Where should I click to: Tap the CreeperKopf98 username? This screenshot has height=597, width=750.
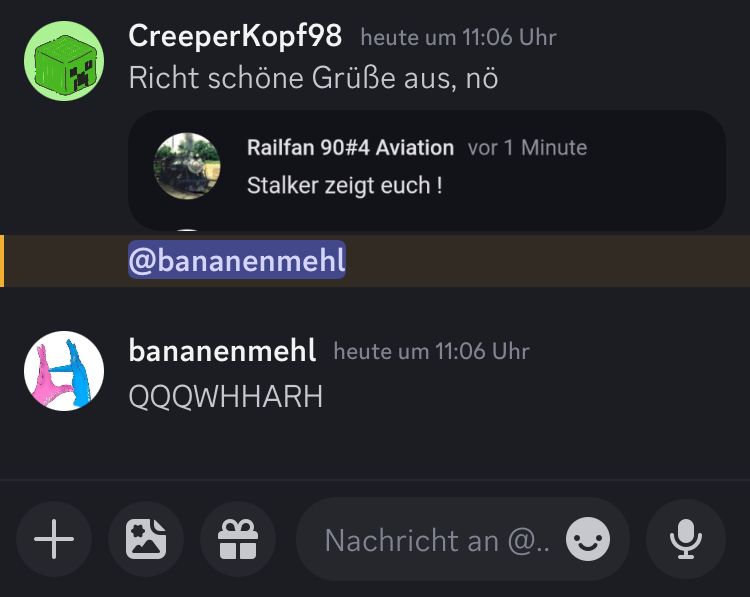[235, 36]
